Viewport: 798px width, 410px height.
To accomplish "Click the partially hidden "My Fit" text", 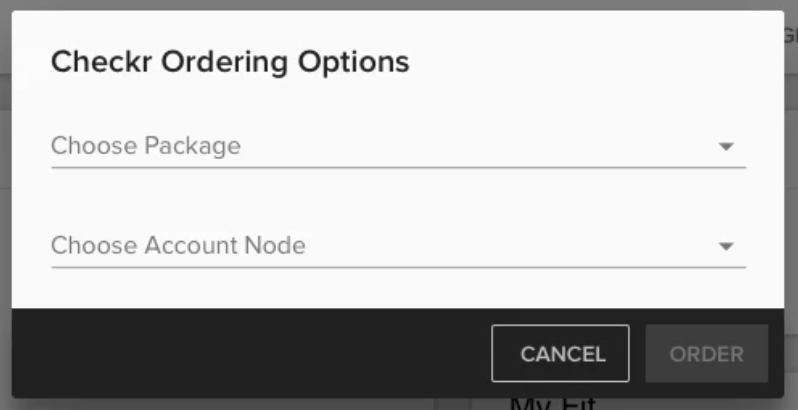I will pos(552,404).
